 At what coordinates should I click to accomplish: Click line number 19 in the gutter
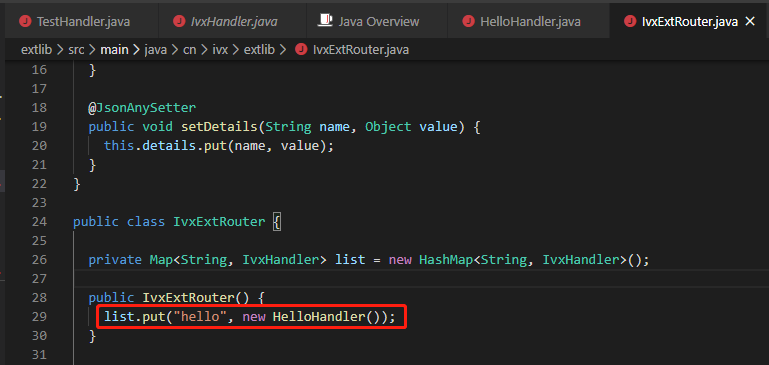(39, 127)
